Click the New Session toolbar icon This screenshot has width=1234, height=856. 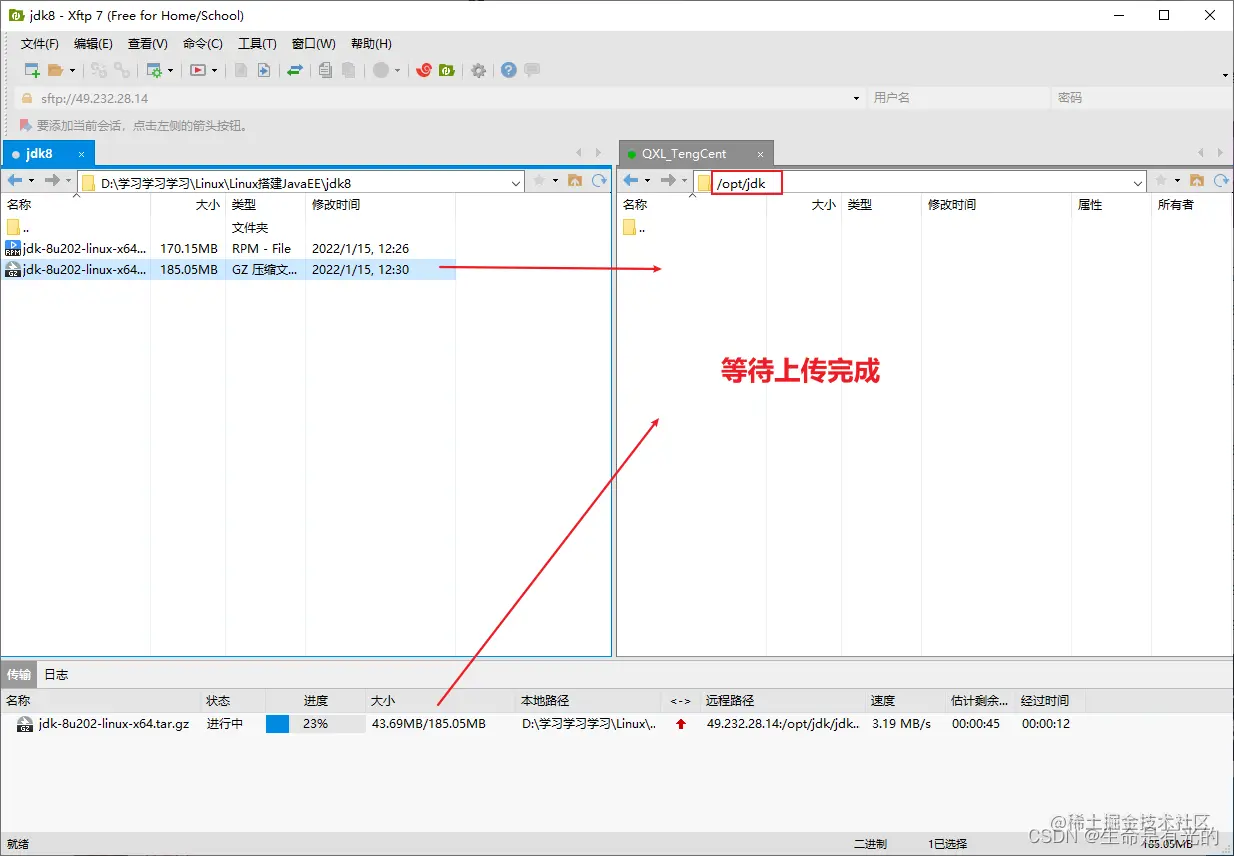[x=32, y=70]
